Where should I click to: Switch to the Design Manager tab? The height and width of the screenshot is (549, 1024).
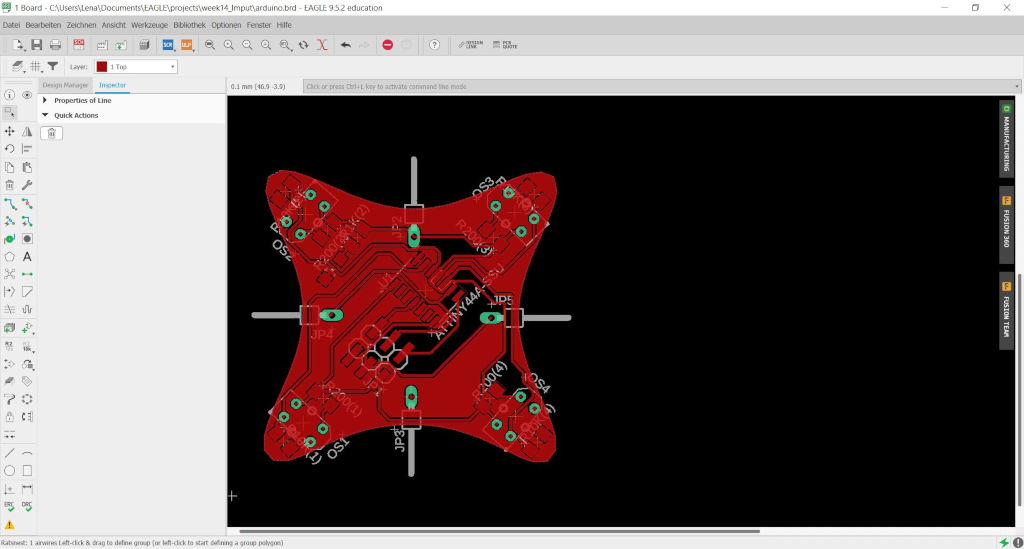pyautogui.click(x=65, y=86)
